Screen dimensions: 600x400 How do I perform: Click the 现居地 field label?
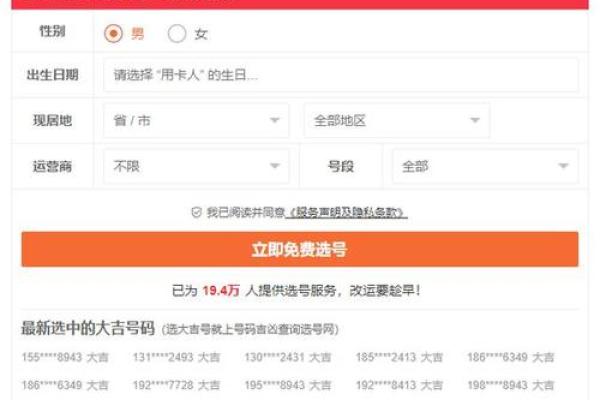pyautogui.click(x=52, y=121)
